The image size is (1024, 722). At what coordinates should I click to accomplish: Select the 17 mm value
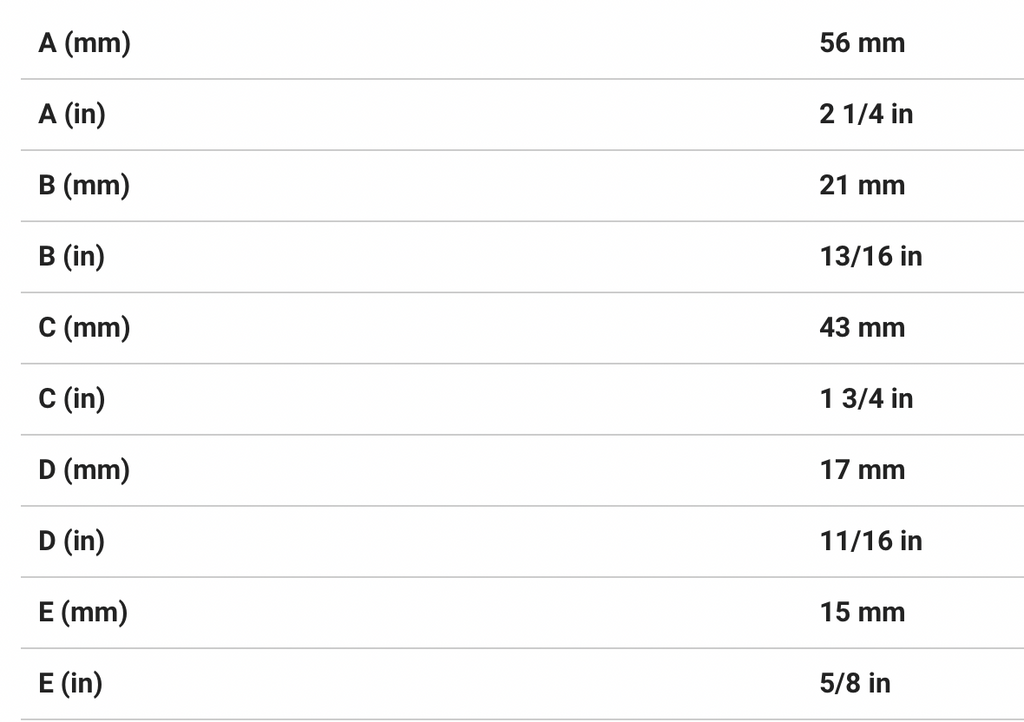pyautogui.click(x=861, y=470)
